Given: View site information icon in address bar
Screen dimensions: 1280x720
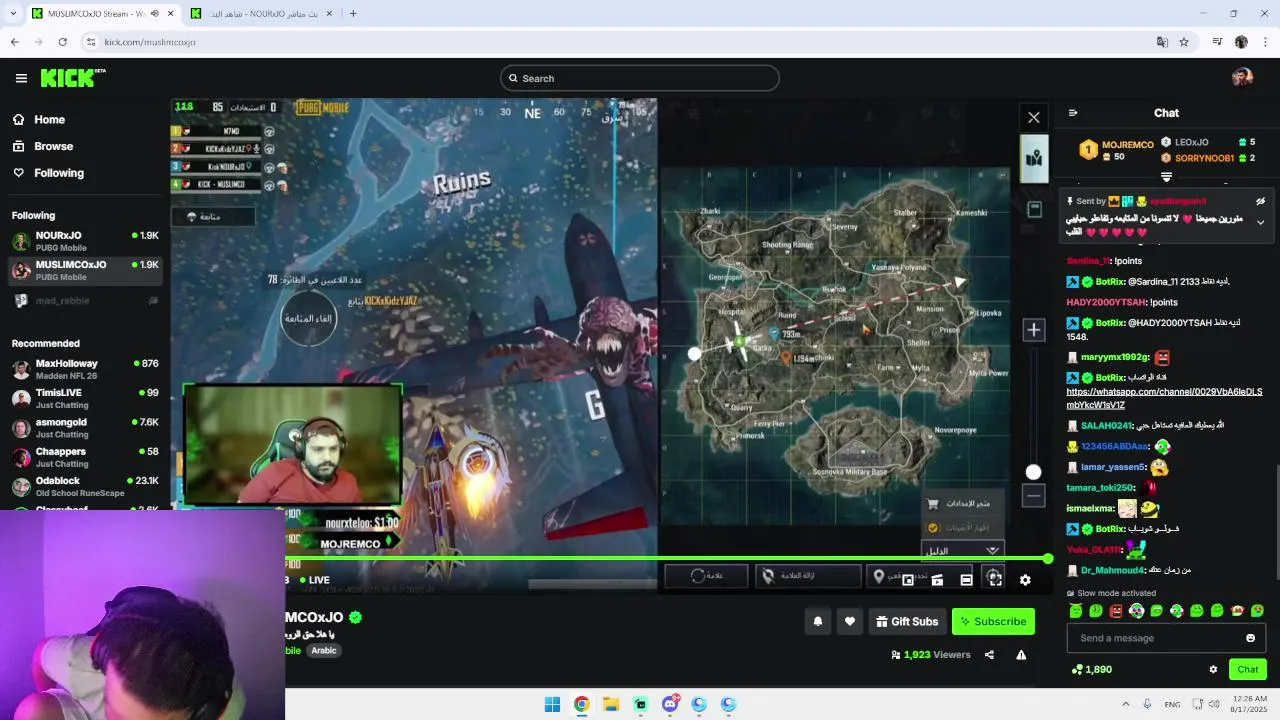Looking at the screenshot, I should coord(91,42).
